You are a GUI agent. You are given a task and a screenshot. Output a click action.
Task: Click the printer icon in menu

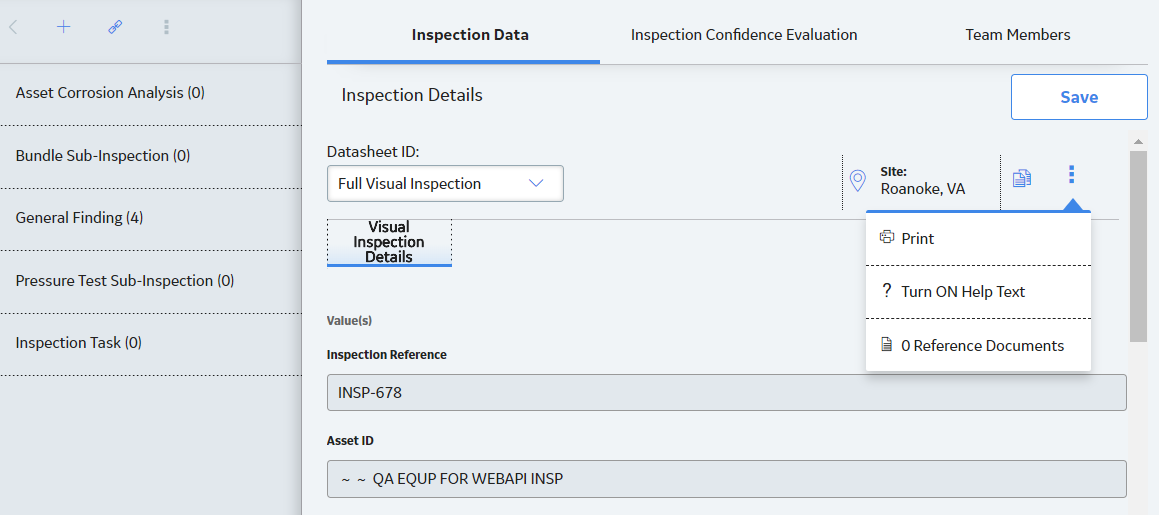887,237
